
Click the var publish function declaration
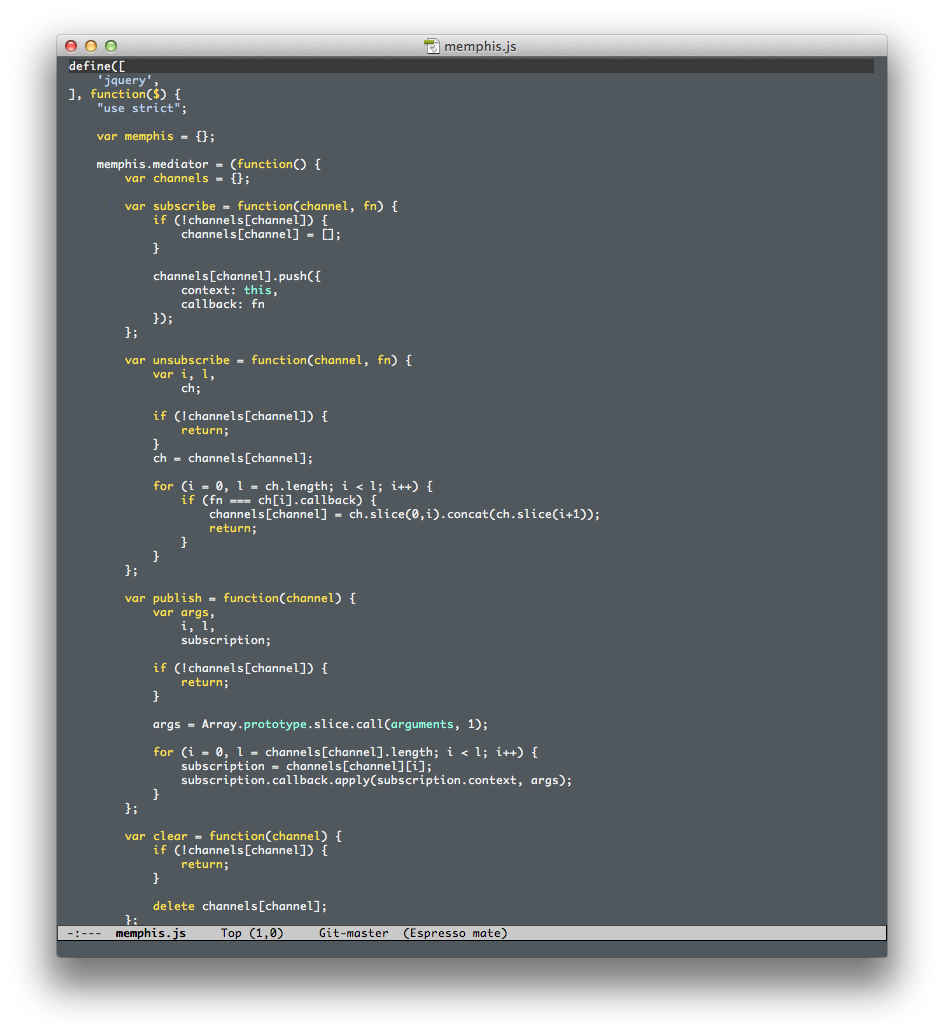click(240, 598)
